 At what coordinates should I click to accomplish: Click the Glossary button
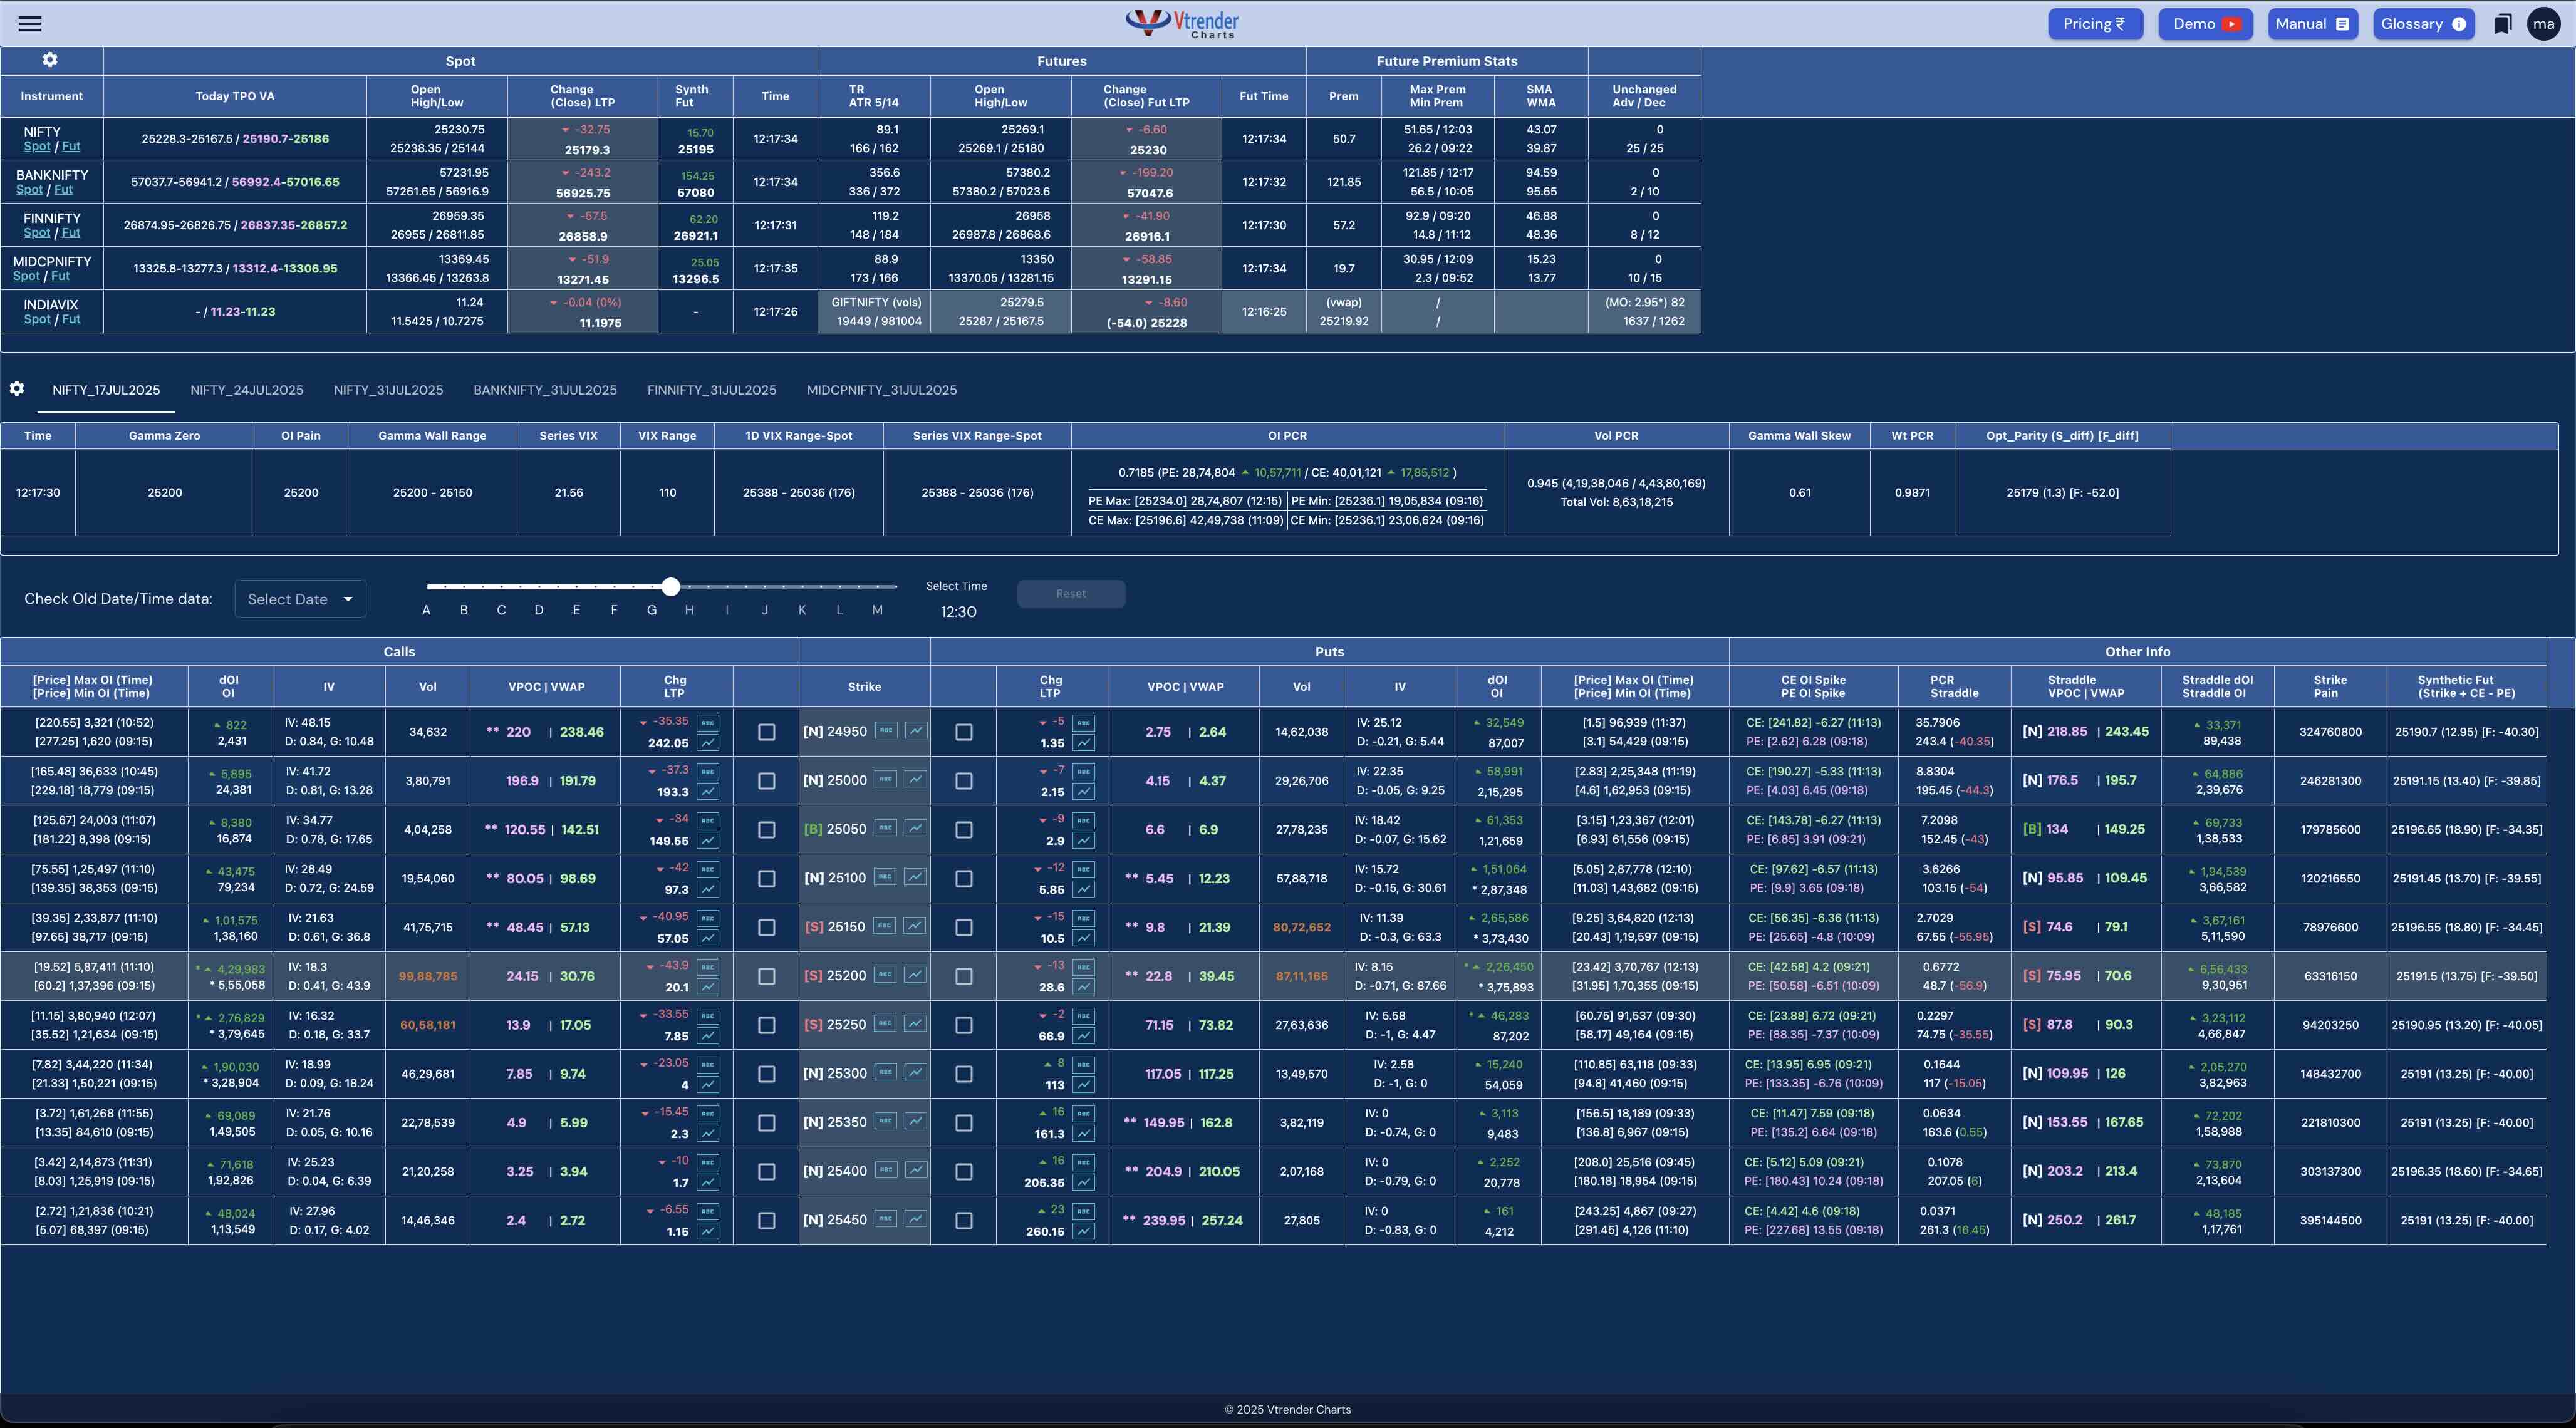point(2422,24)
